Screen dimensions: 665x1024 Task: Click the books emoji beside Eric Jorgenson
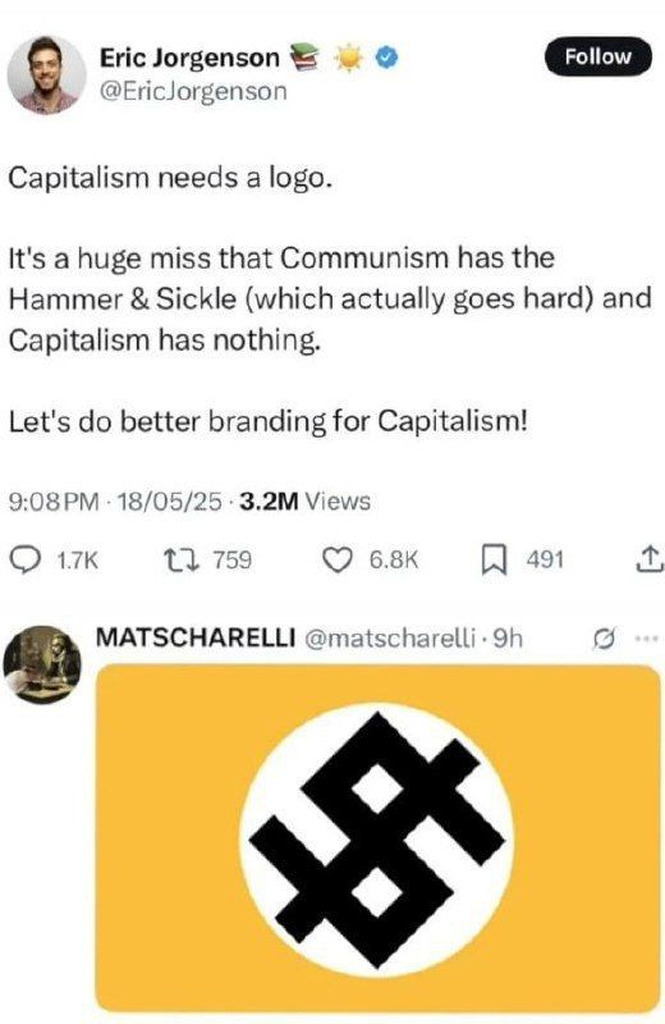(304, 57)
